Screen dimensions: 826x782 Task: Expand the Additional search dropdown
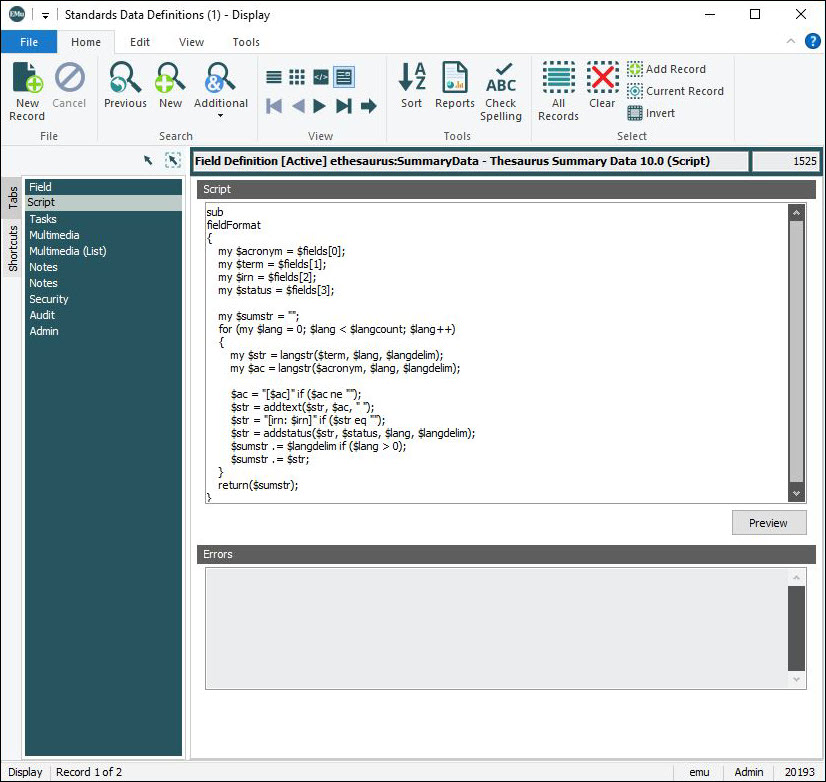click(x=220, y=115)
